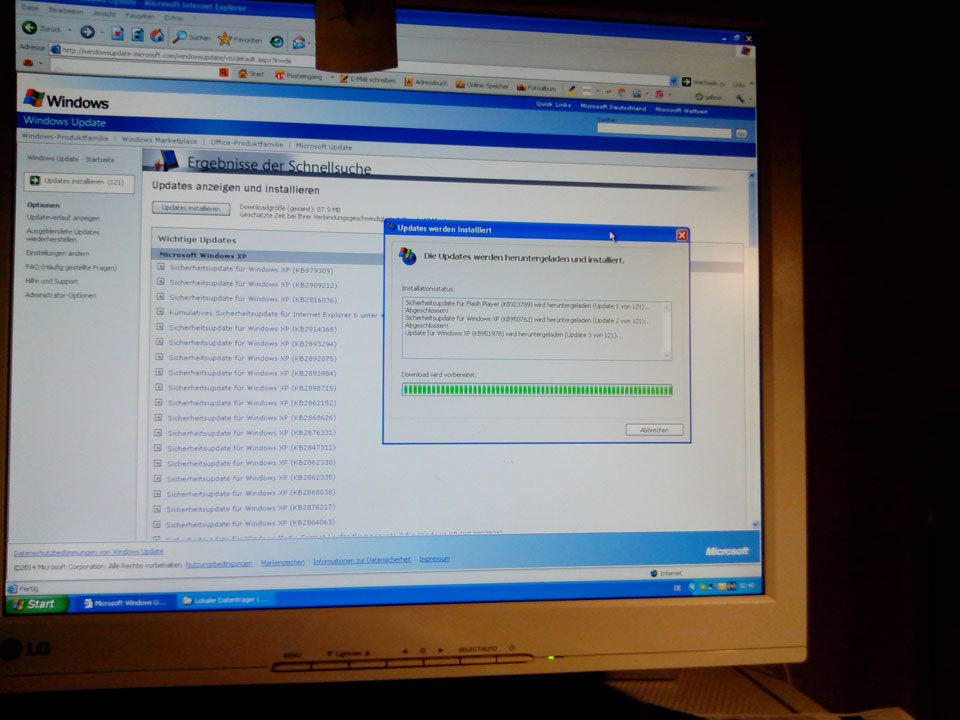Viewport: 960px width, 720px height.
Task: Open the Windows Marketplace tab
Action: (x=159, y=140)
